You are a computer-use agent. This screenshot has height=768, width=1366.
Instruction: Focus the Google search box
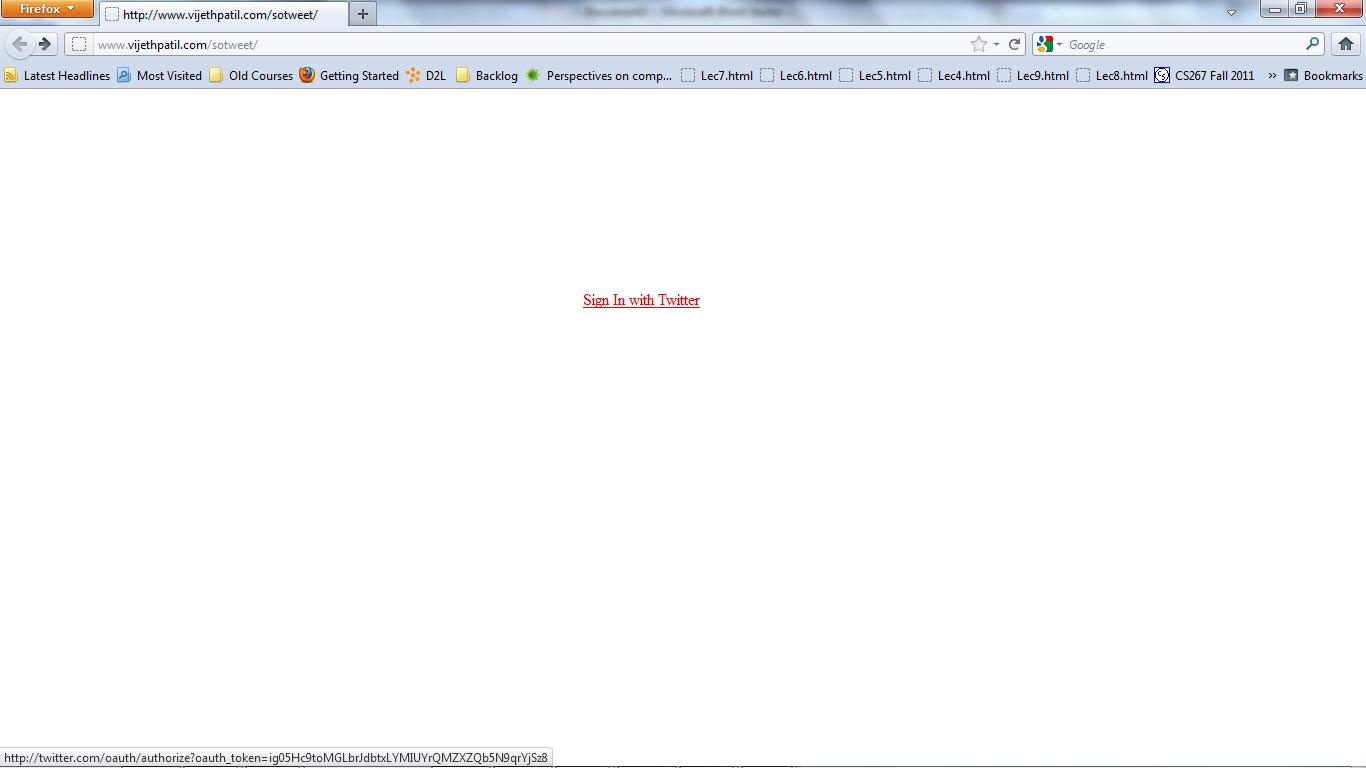(x=1184, y=44)
